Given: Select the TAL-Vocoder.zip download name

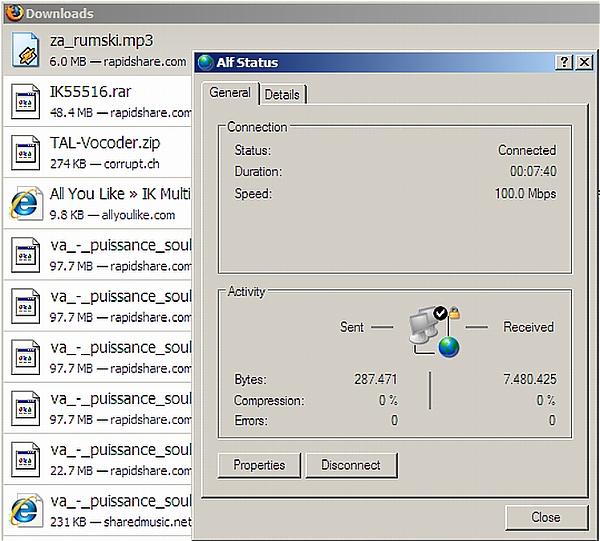Looking at the screenshot, I should (104, 143).
